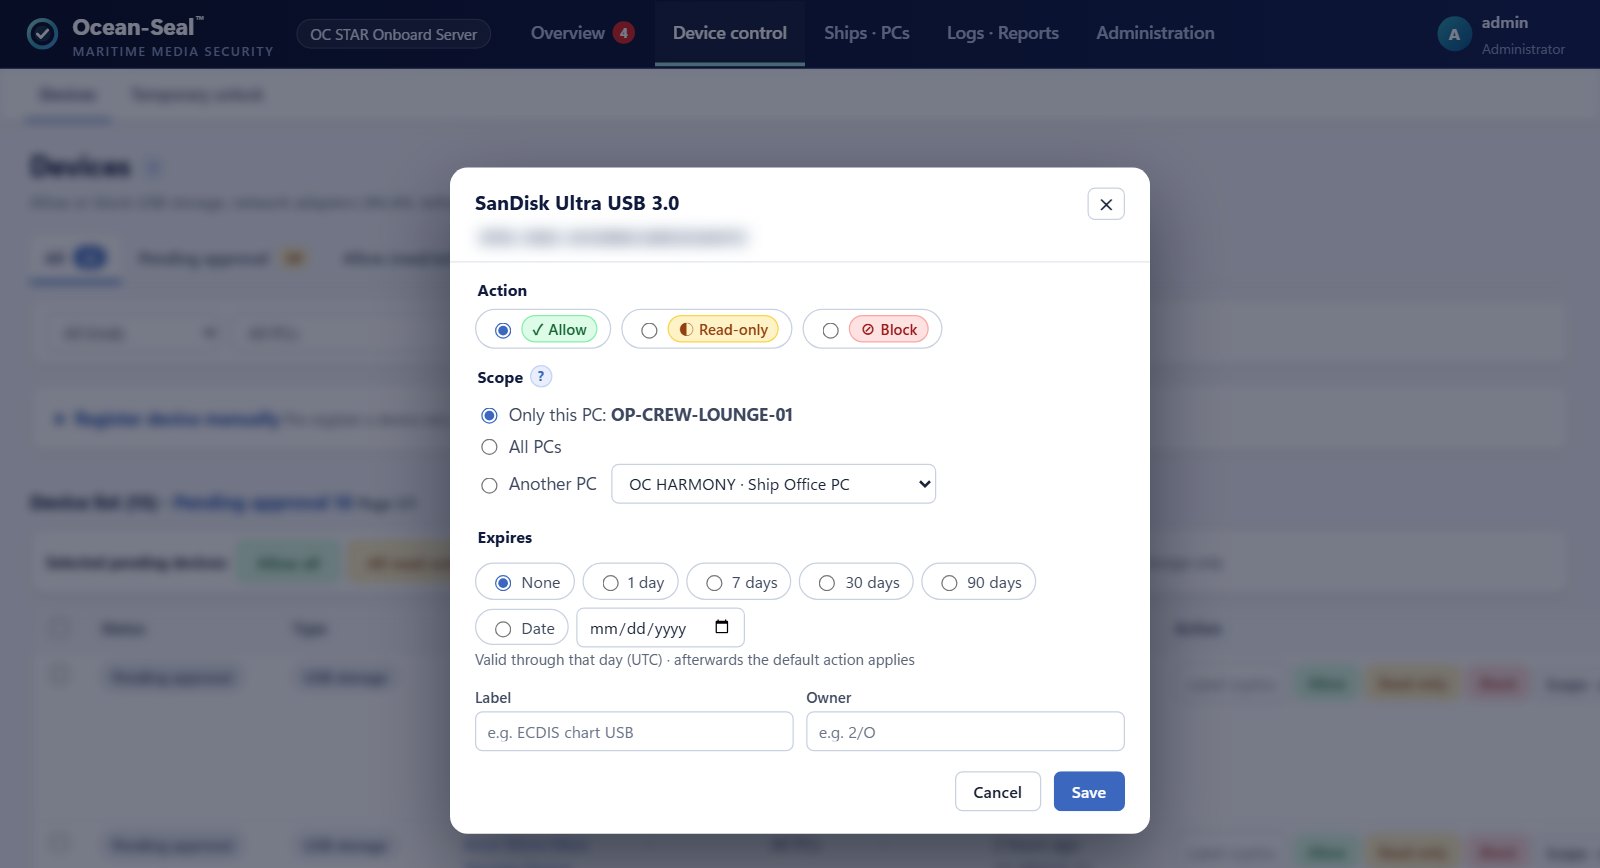Select the Date expiry radio

coord(503,629)
